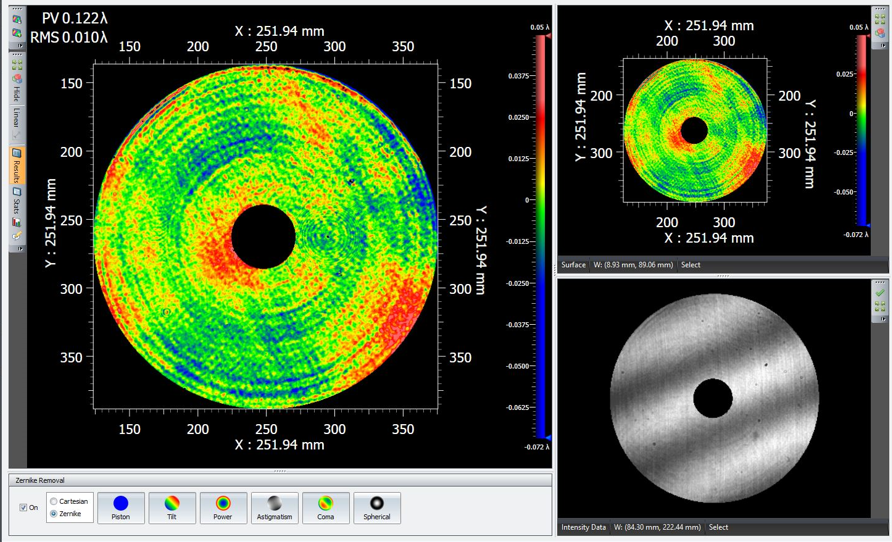Viewport: 892px width, 542px height.
Task: Toggle Tilt term removal
Action: (172, 508)
